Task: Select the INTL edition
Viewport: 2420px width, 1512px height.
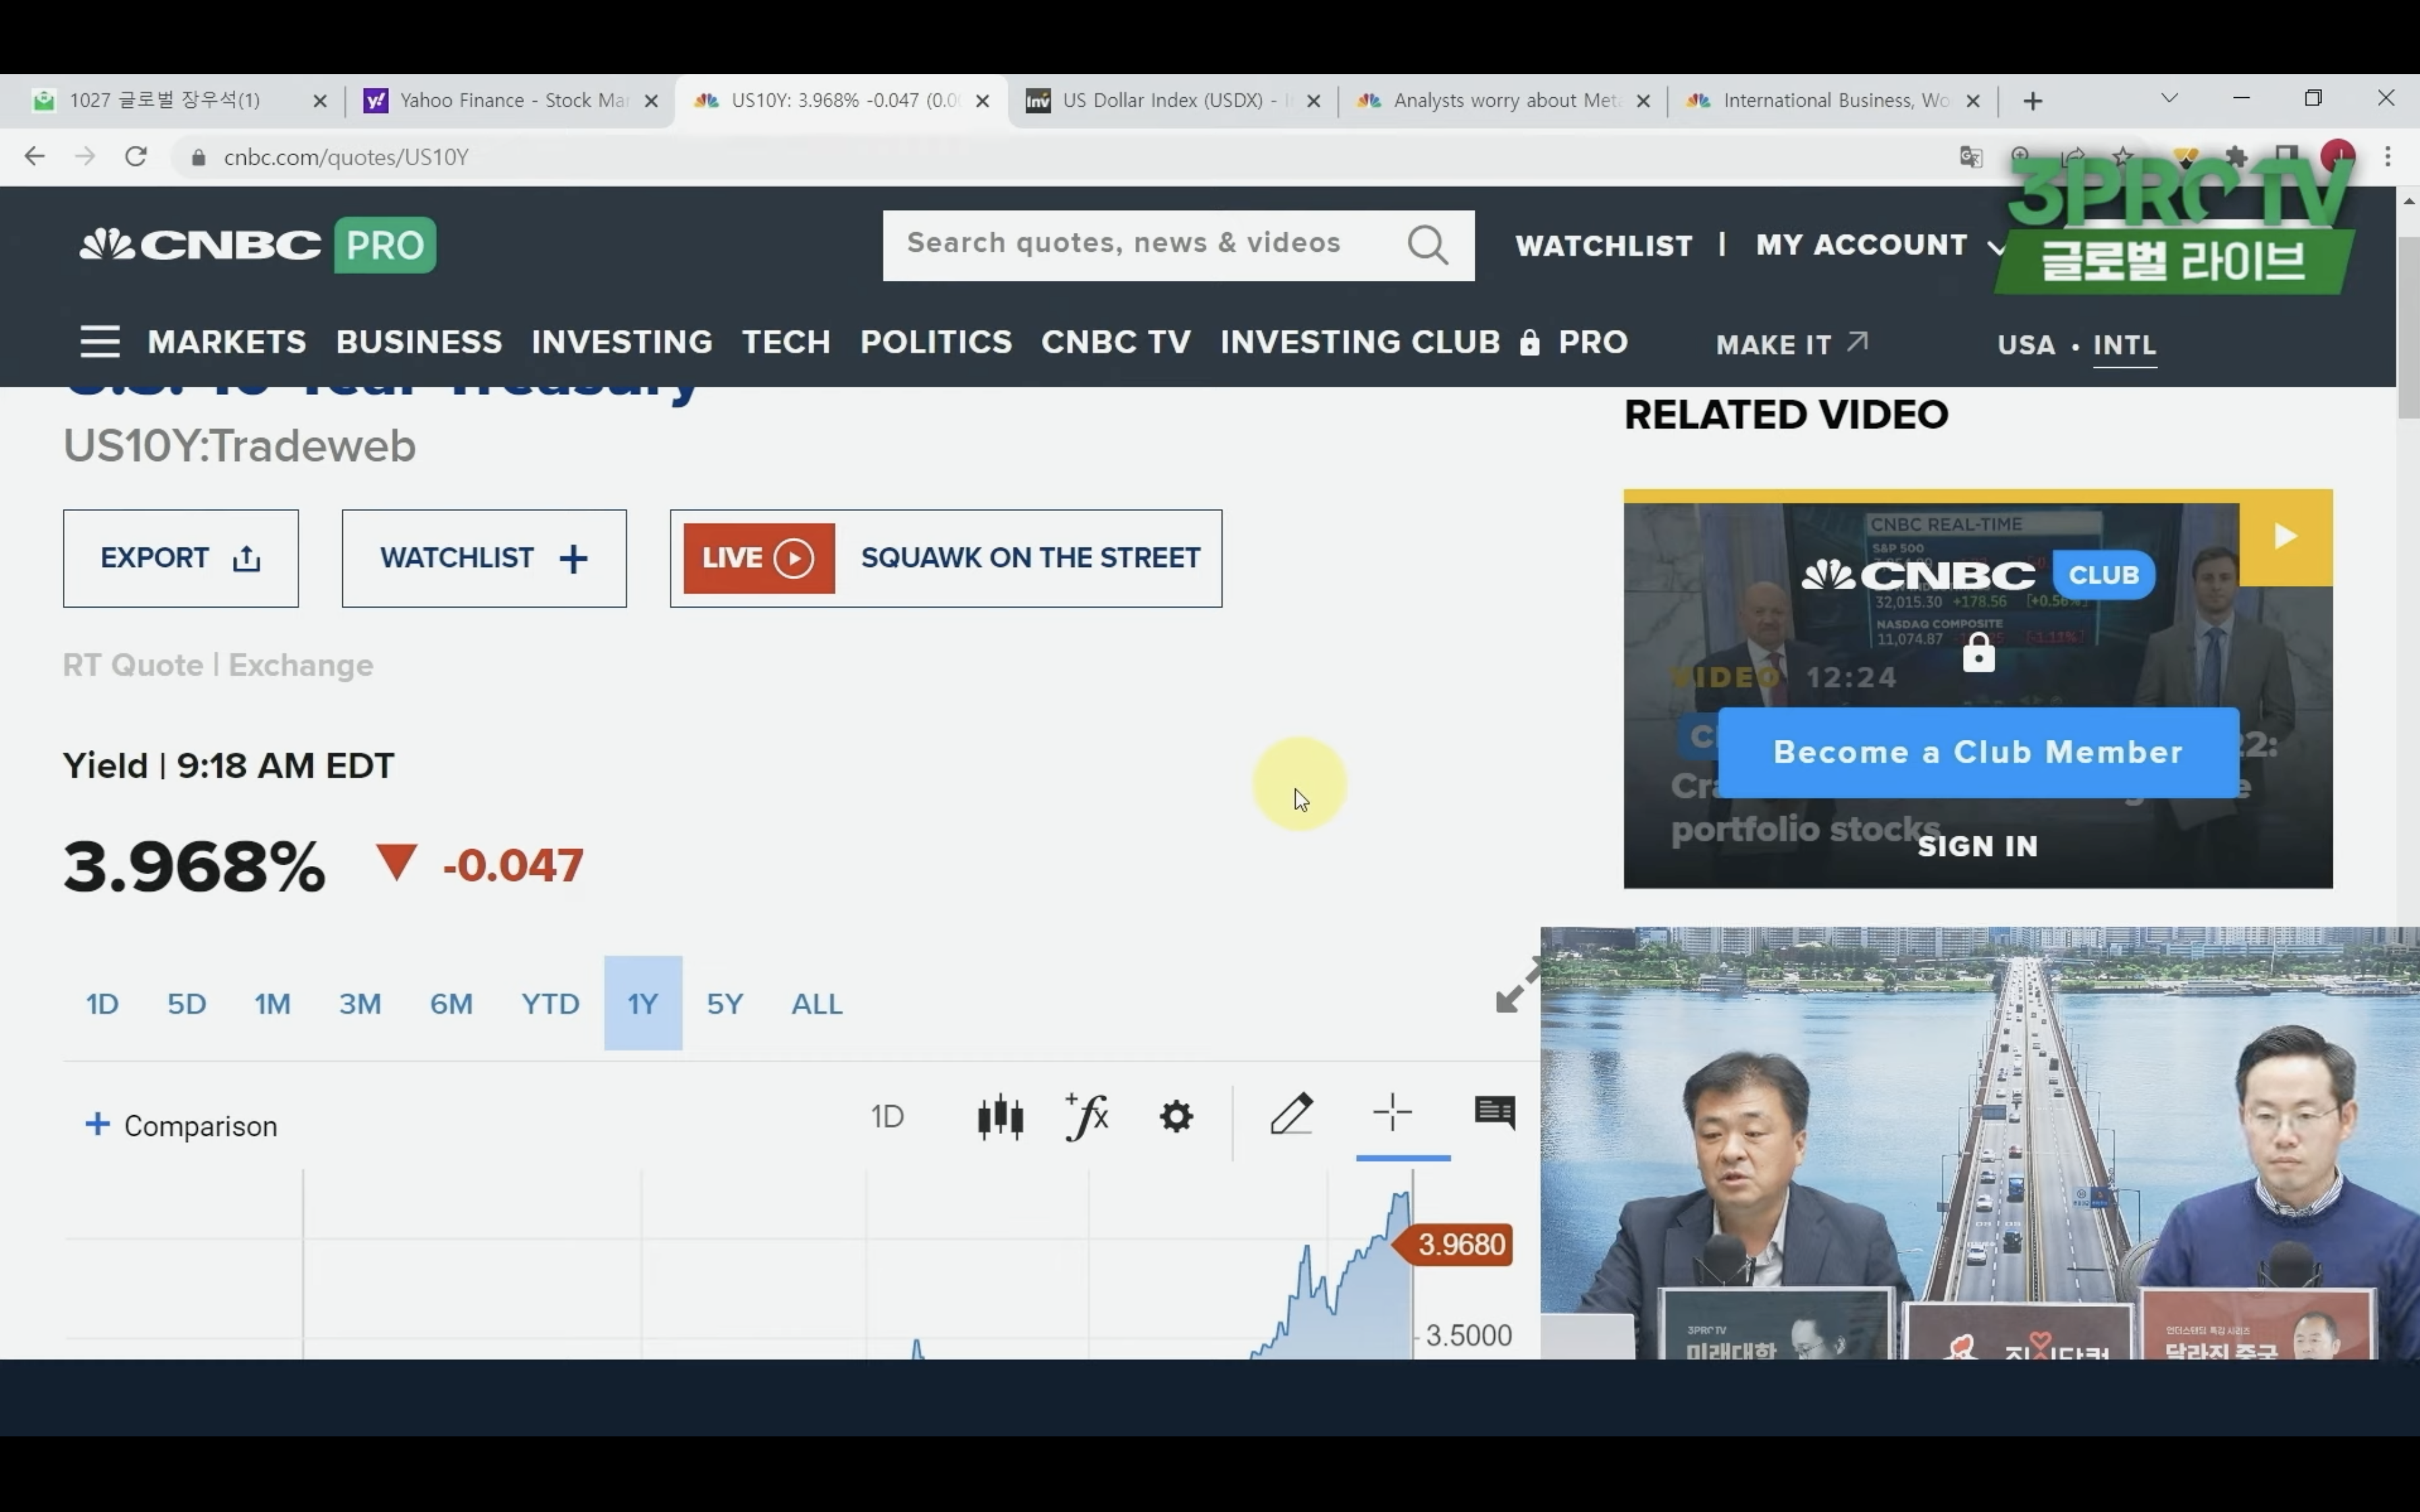Action: [2124, 345]
